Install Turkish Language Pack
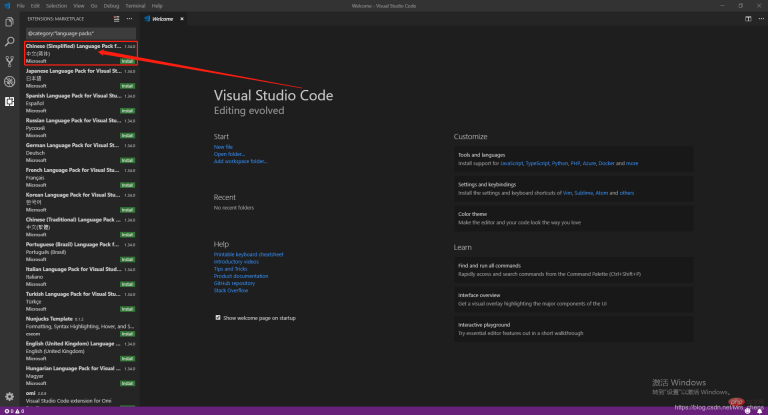Screen dimensions: 768x415 [127, 309]
